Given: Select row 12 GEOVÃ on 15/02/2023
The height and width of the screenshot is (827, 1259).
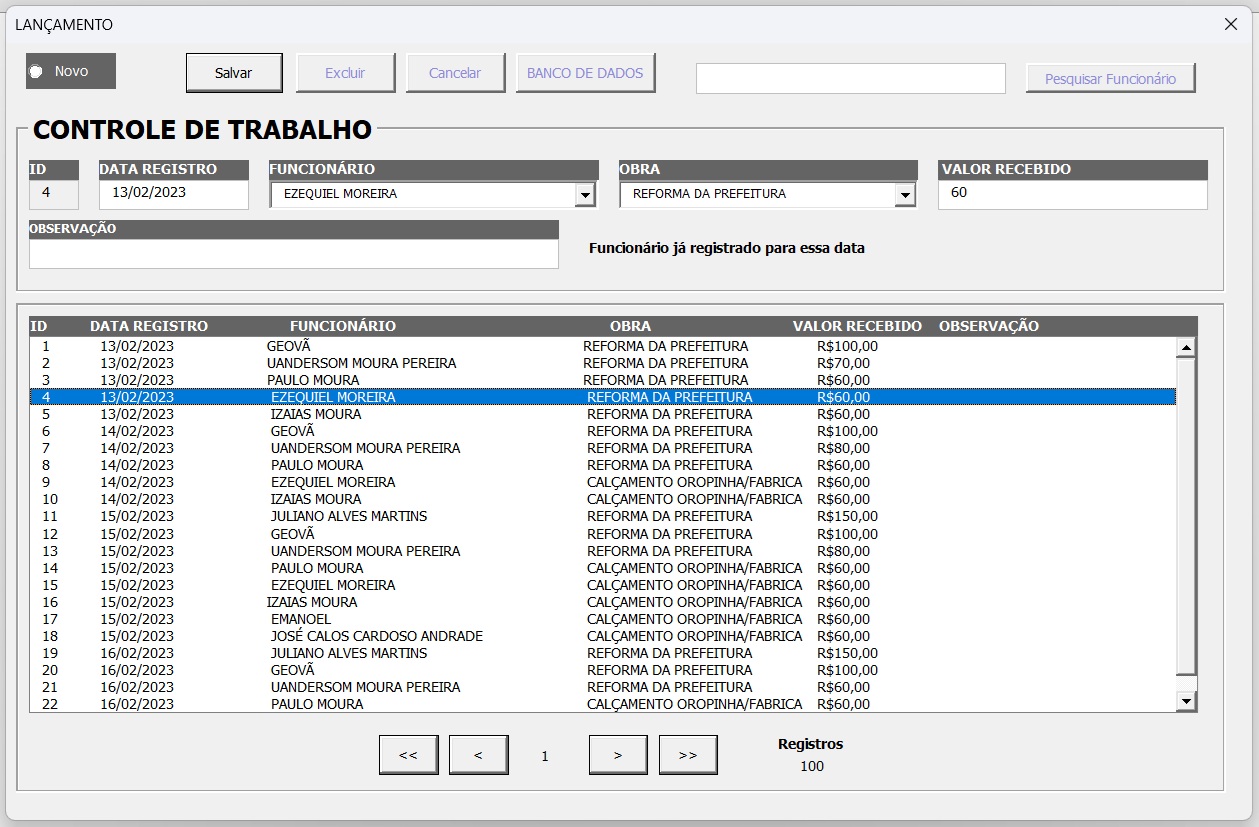Looking at the screenshot, I should tap(603, 534).
